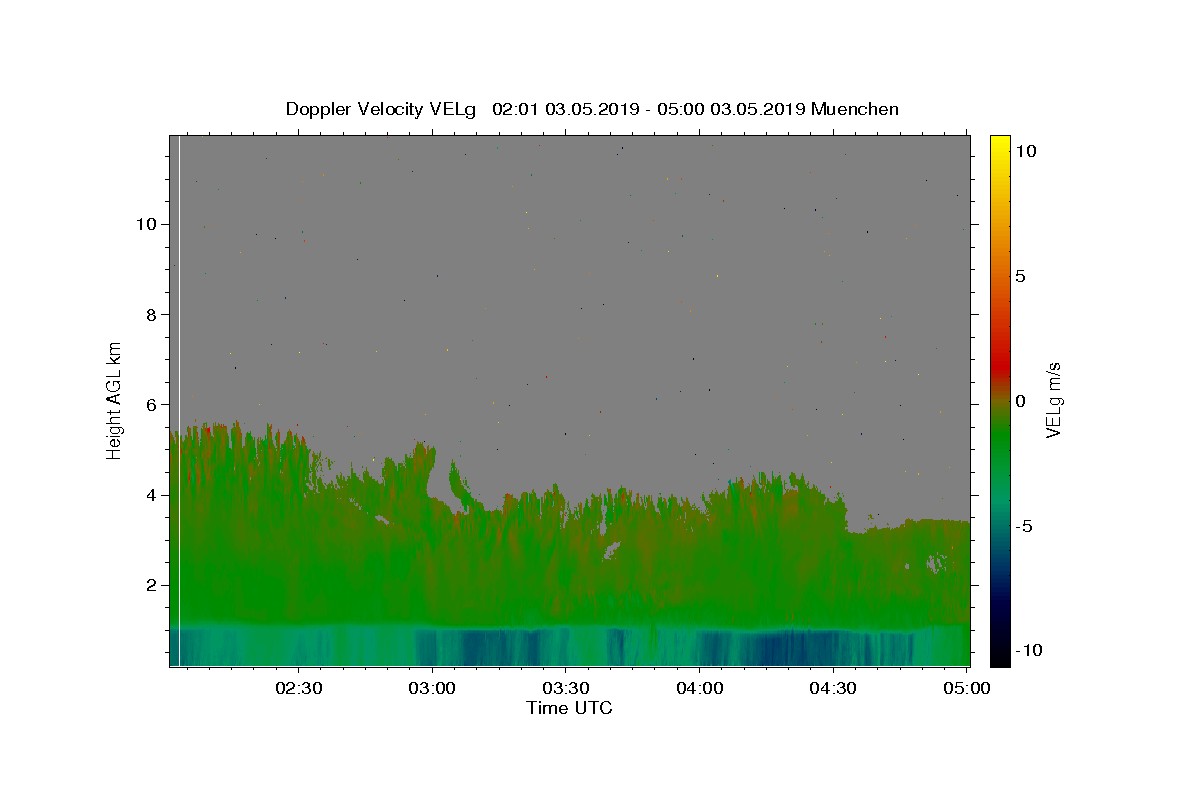Click the height axis label 2
The height and width of the screenshot is (800, 1200).
(x=151, y=585)
